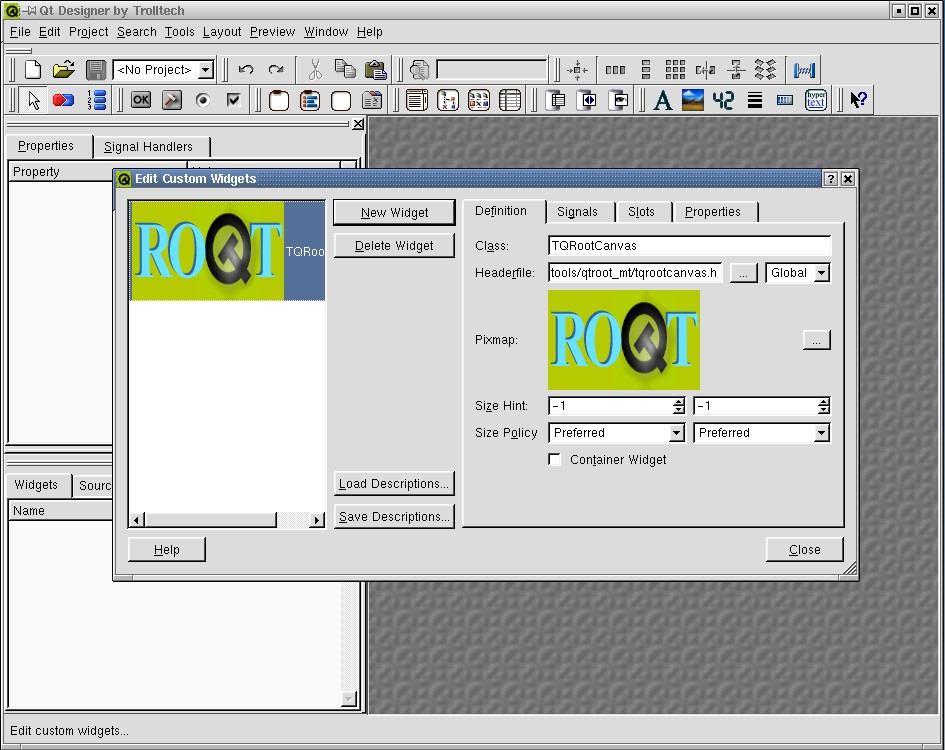This screenshot has height=750, width=945.
Task: Switch to the Signals tab
Action: pos(577,212)
